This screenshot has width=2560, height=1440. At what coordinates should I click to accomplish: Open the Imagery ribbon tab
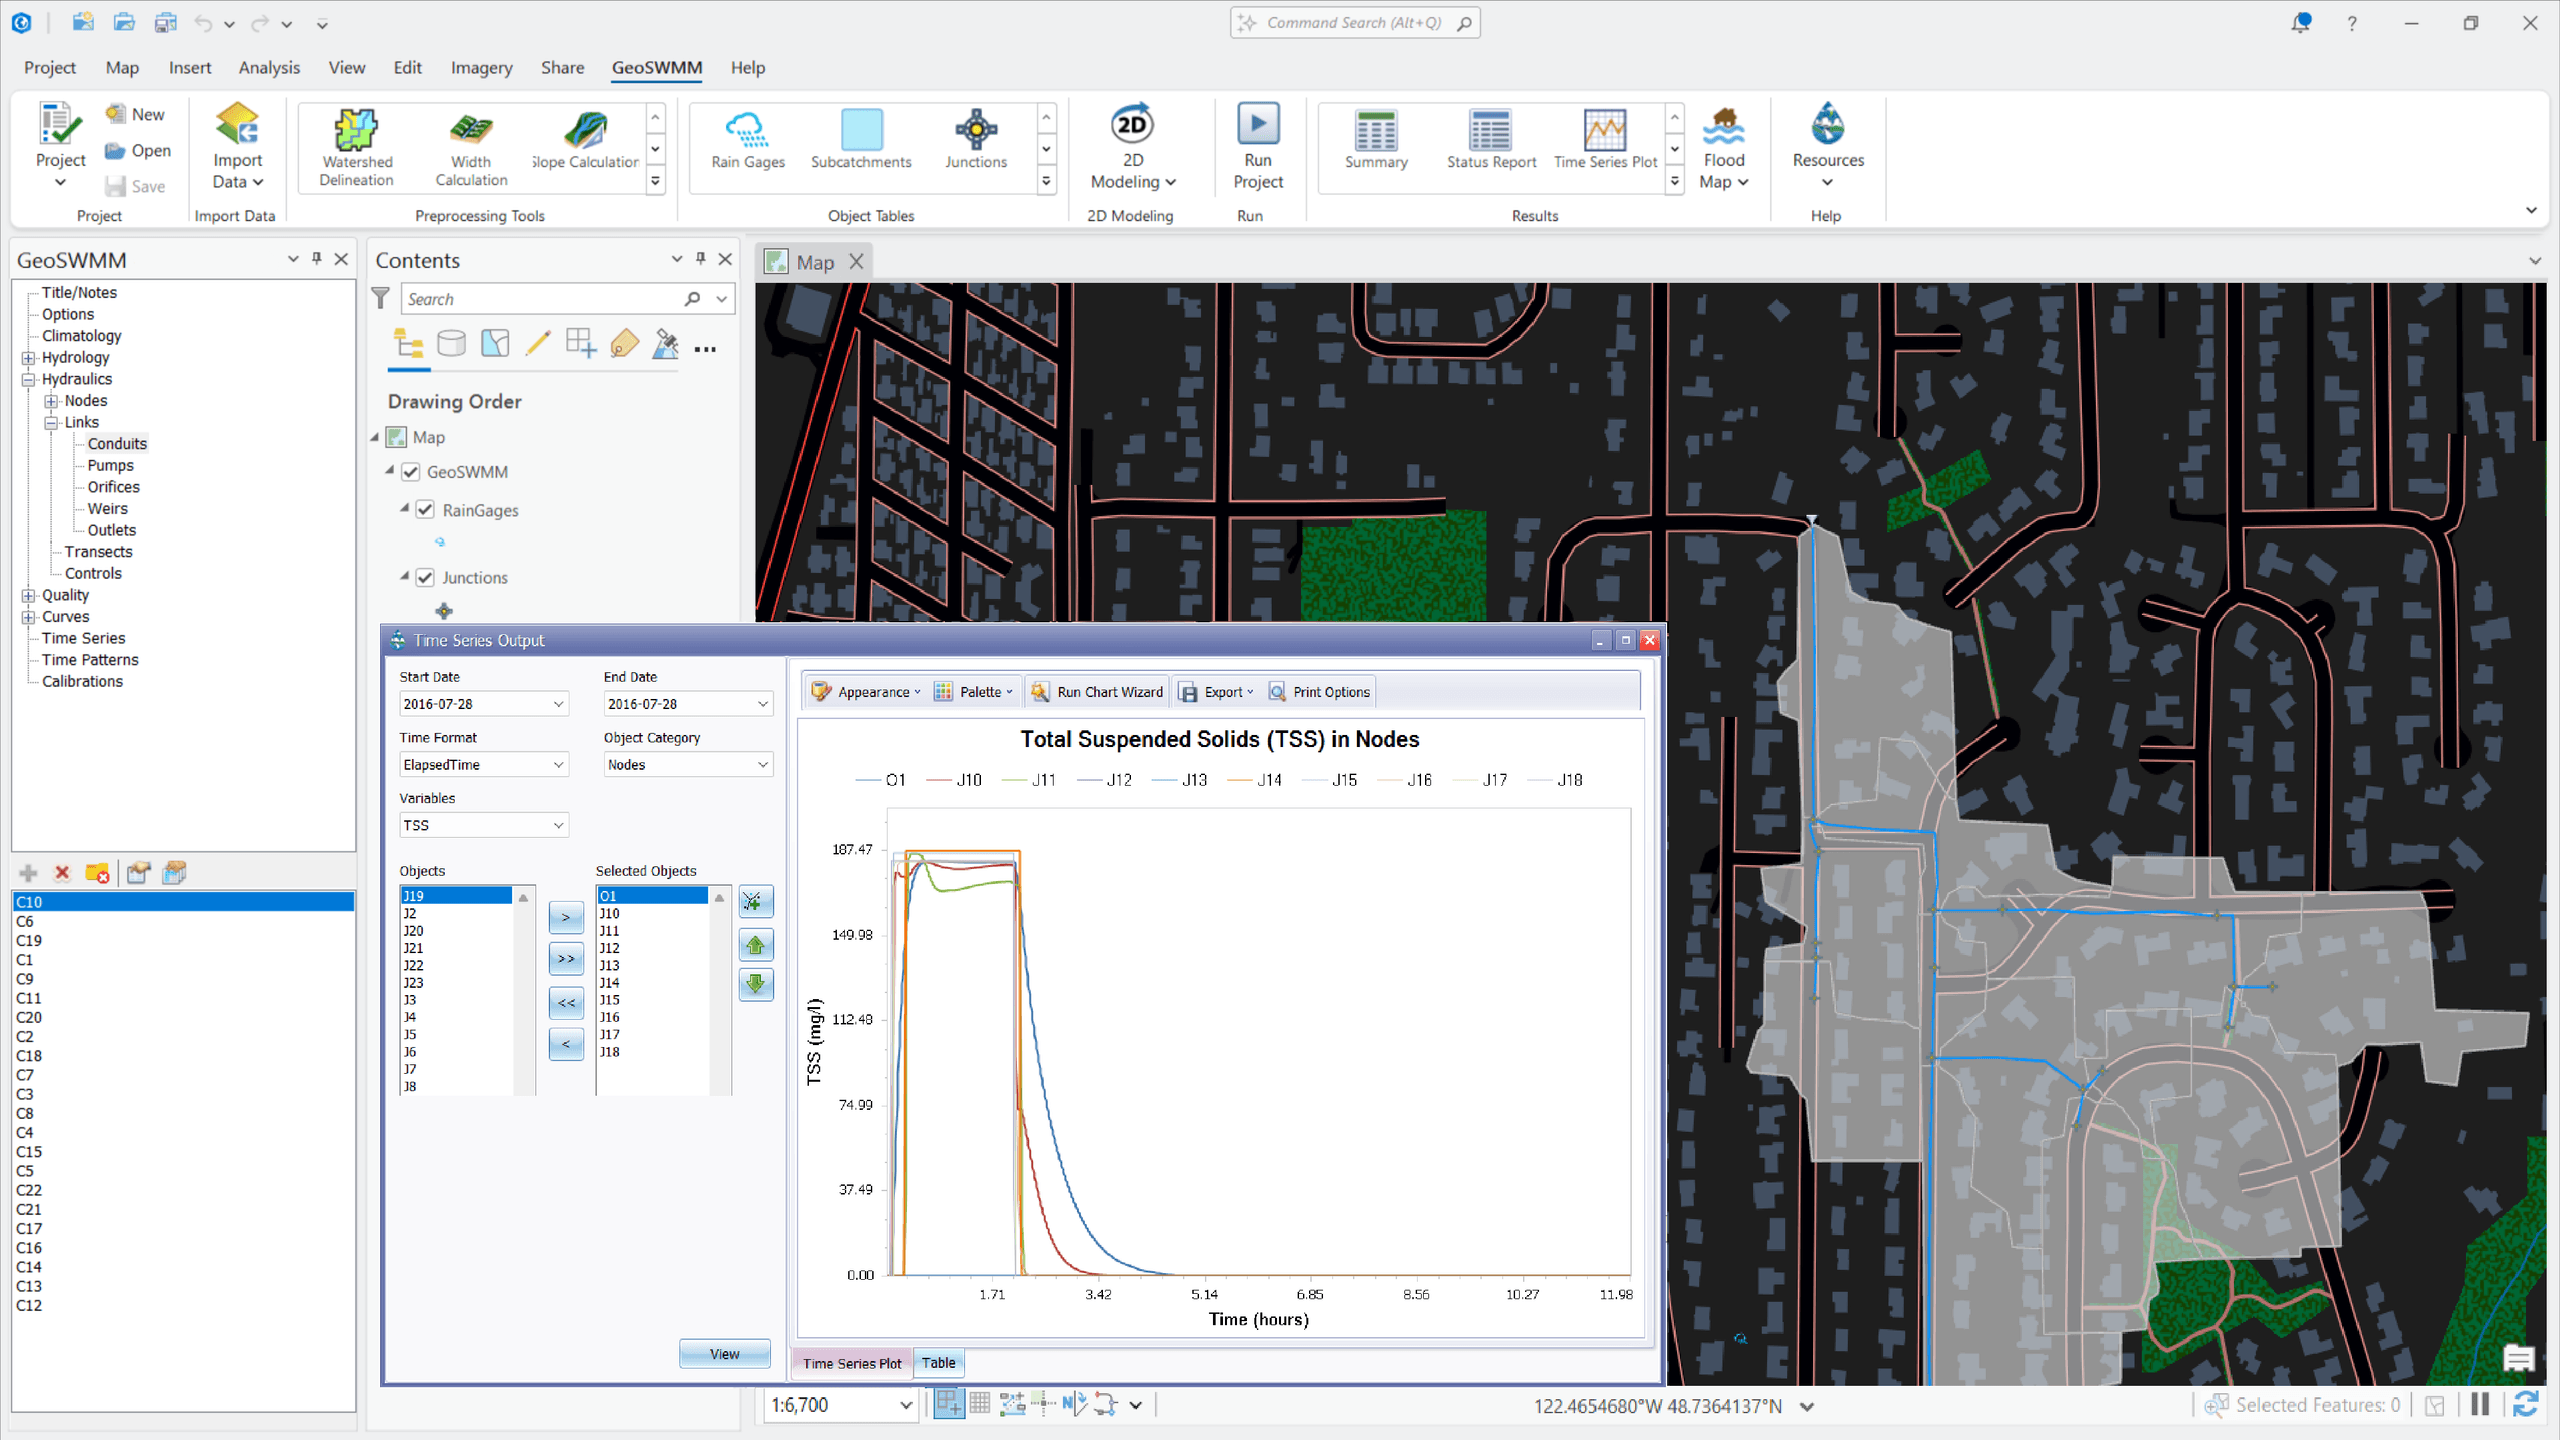coord(481,67)
